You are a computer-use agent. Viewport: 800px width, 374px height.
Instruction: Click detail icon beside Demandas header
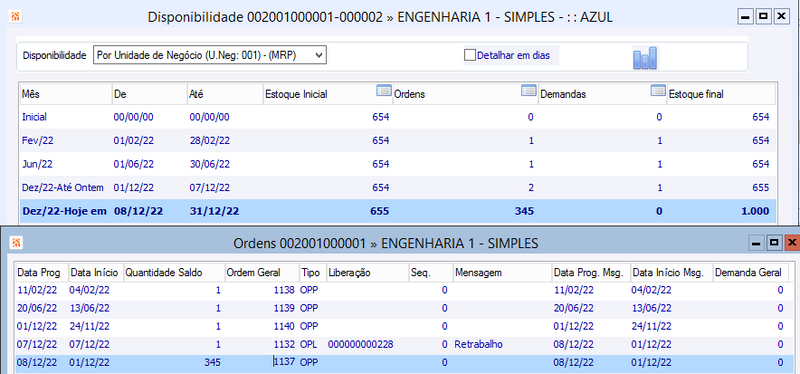[659, 91]
